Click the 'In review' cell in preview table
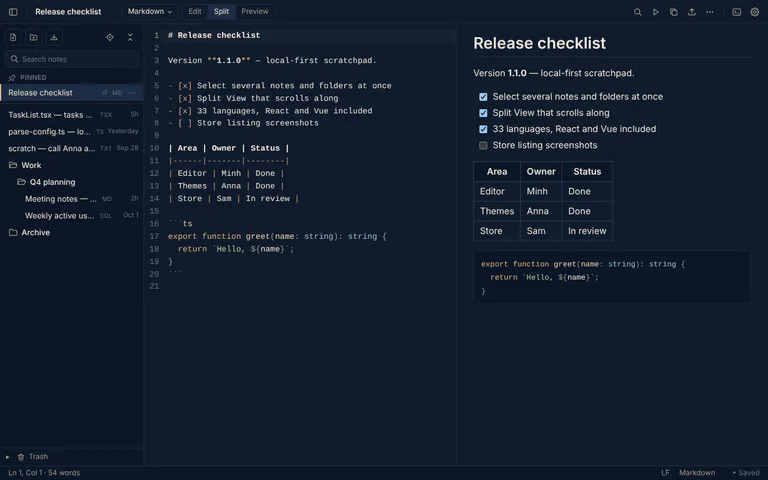 pos(587,231)
